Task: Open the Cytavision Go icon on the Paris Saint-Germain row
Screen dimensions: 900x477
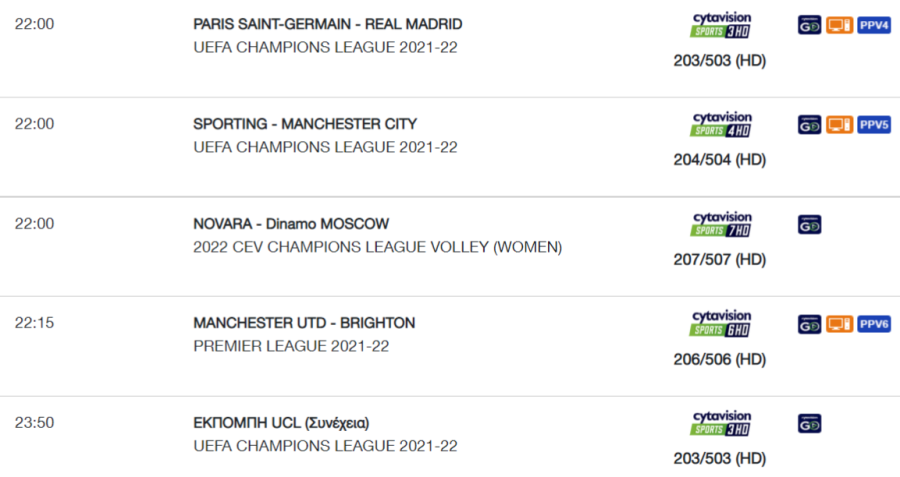Action: coord(809,25)
